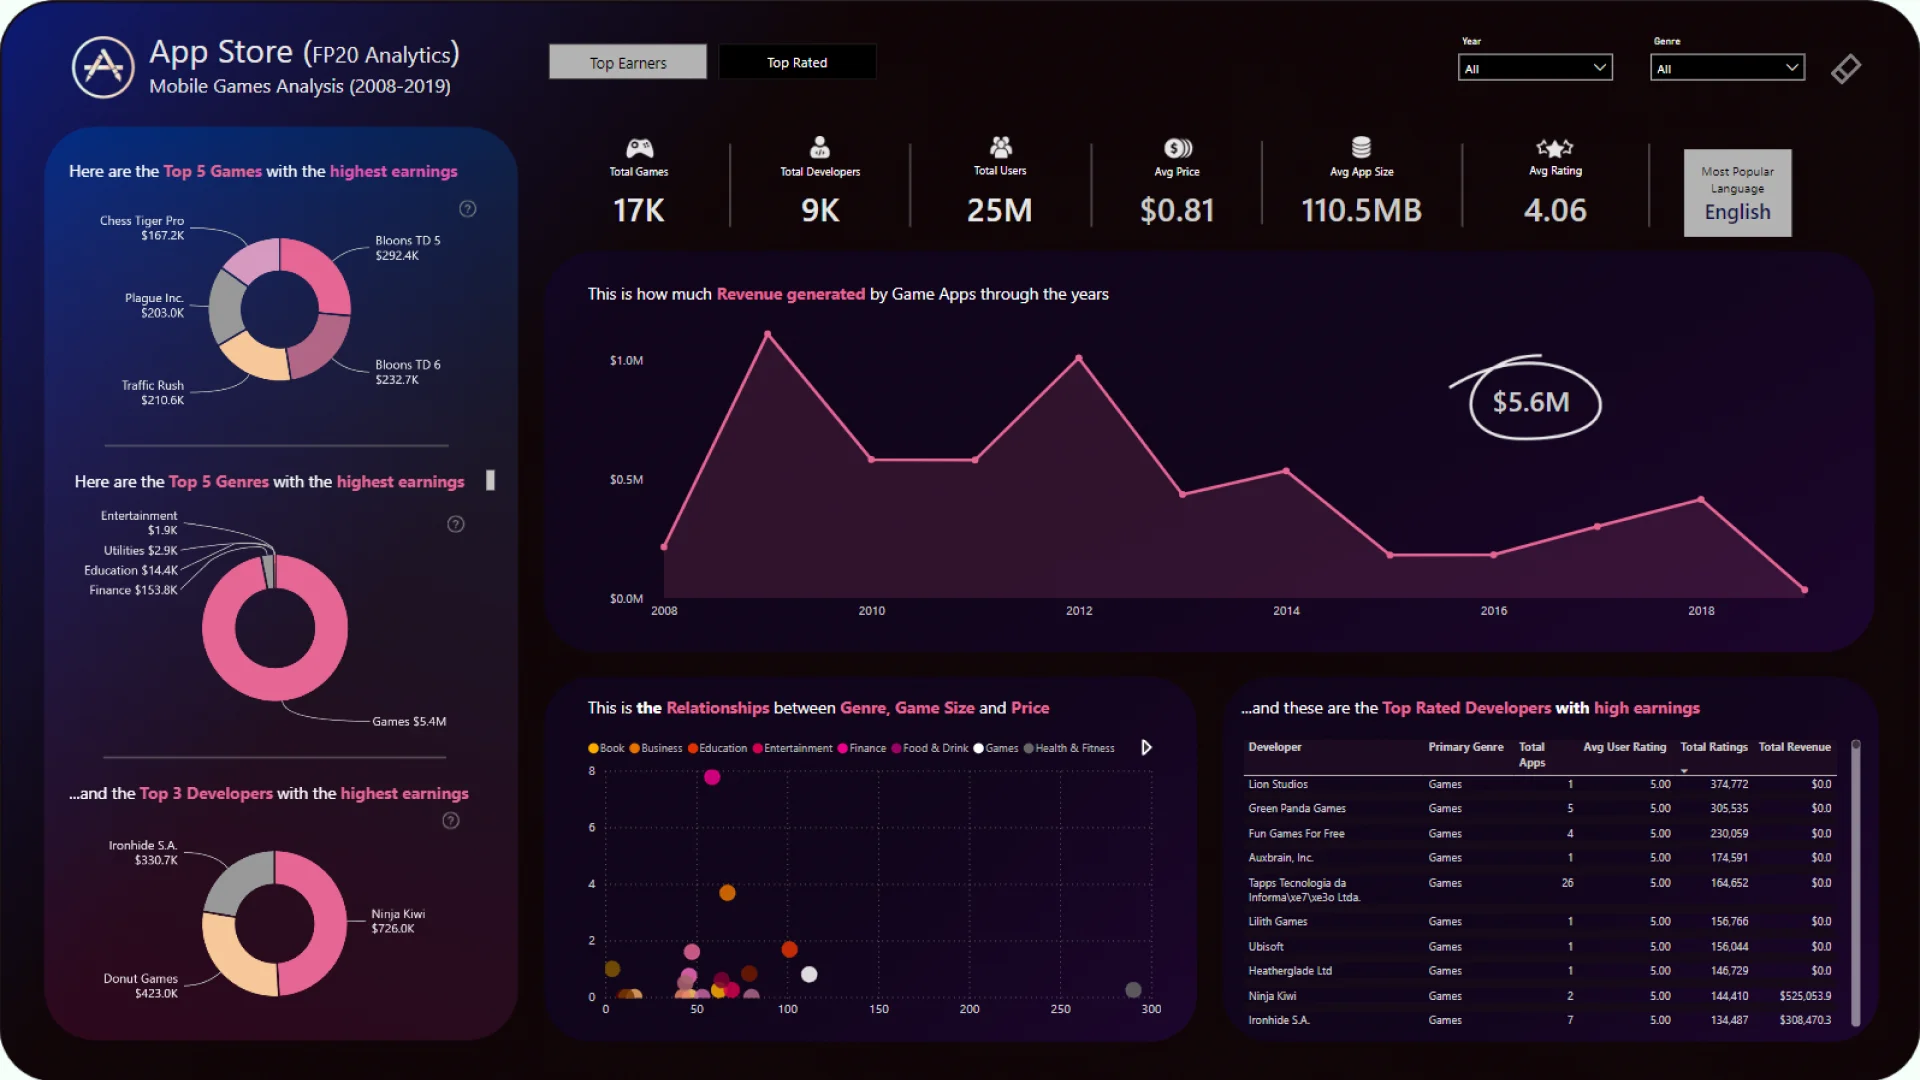Sort table by Total Apps header
1920x1080 pixels.
(1531, 754)
